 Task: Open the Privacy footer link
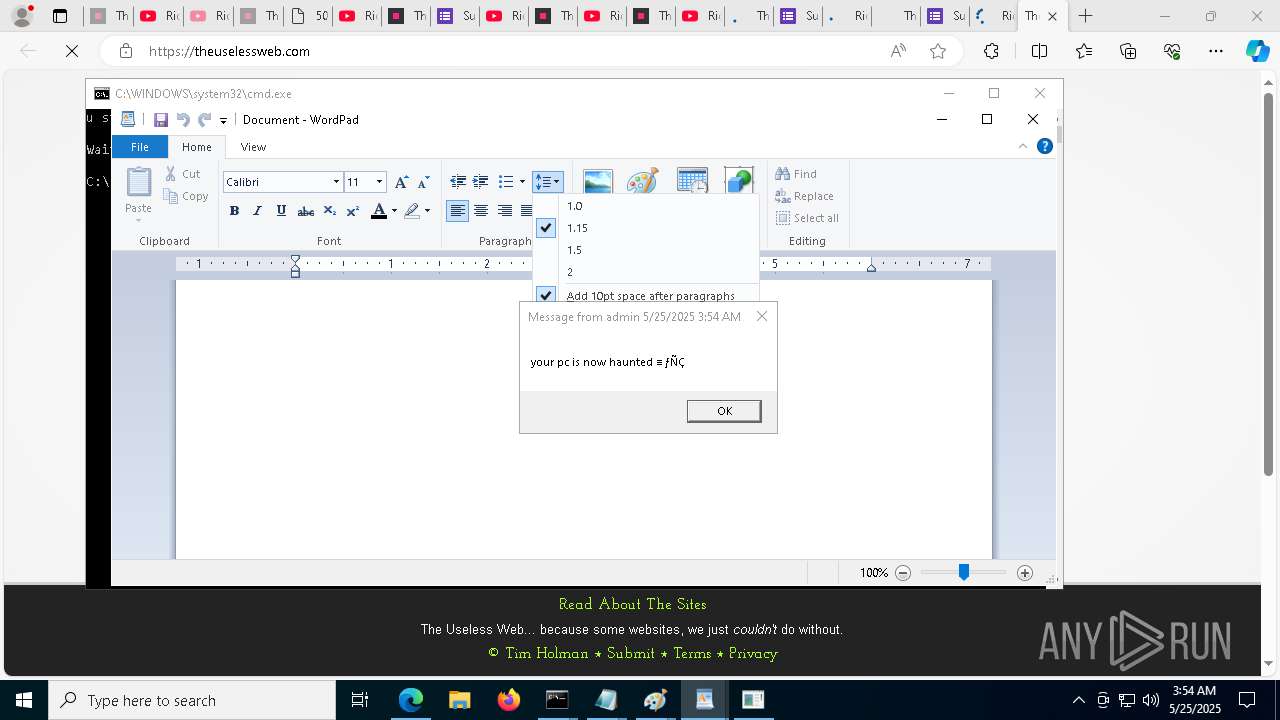click(753, 653)
